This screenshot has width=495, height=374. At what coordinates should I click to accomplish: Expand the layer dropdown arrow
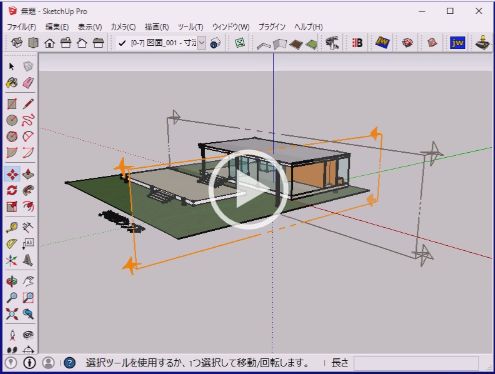201,43
